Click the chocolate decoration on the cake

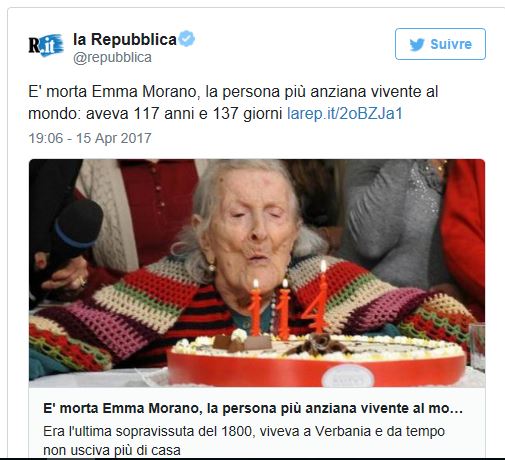pyautogui.click(x=317, y=344)
